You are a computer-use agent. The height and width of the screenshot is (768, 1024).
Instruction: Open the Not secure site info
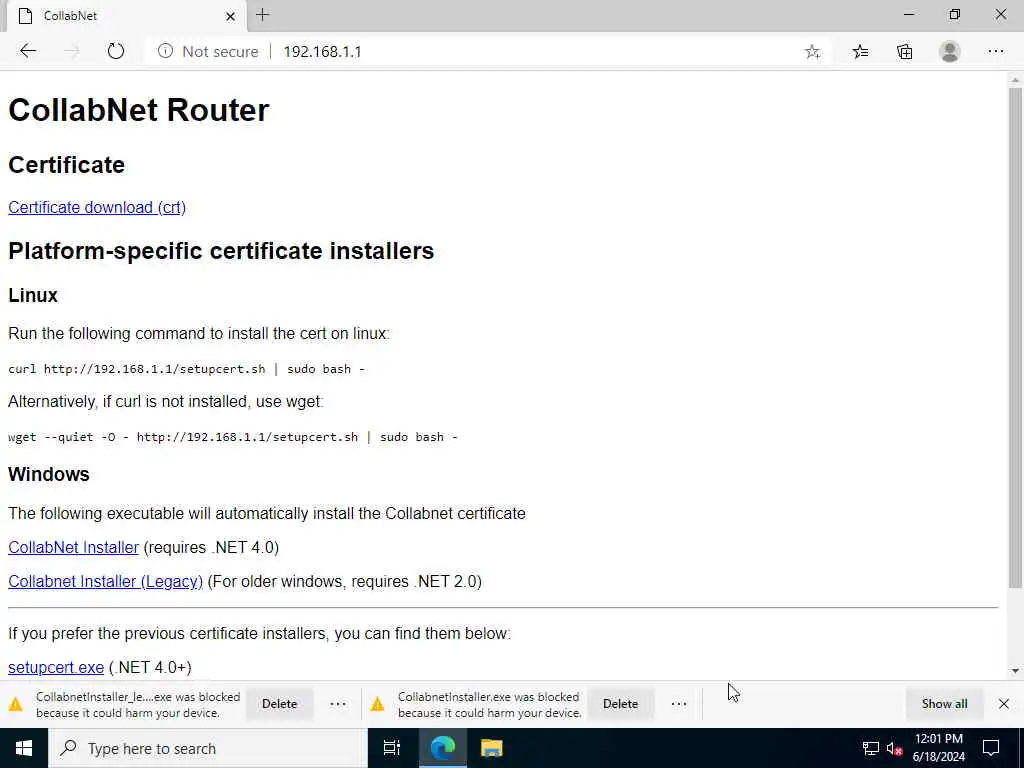pyautogui.click(x=208, y=52)
